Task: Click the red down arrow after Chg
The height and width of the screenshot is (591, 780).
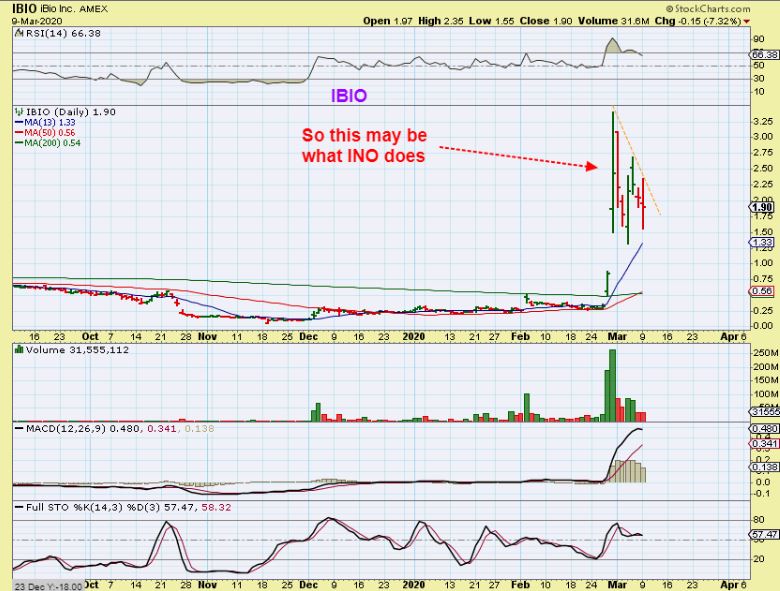Action: pos(746,21)
